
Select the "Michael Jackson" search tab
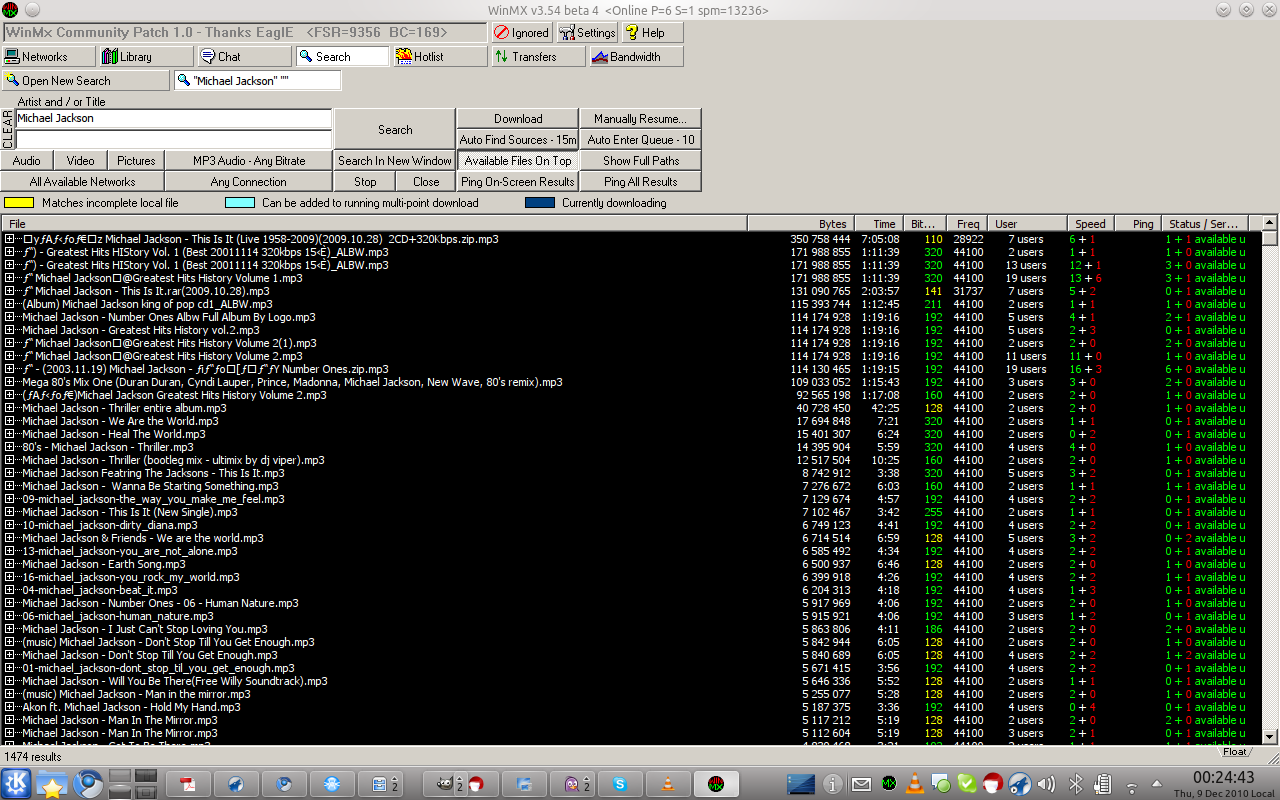click(258, 81)
